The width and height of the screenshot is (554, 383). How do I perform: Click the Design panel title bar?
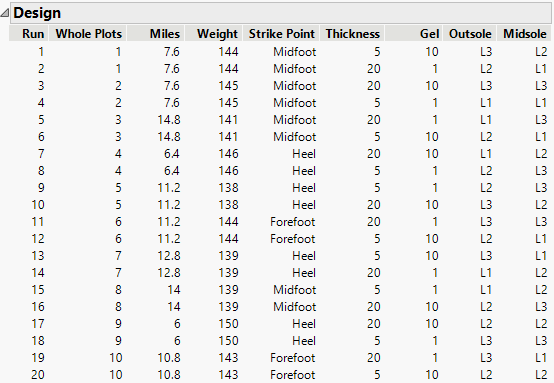pos(281,13)
